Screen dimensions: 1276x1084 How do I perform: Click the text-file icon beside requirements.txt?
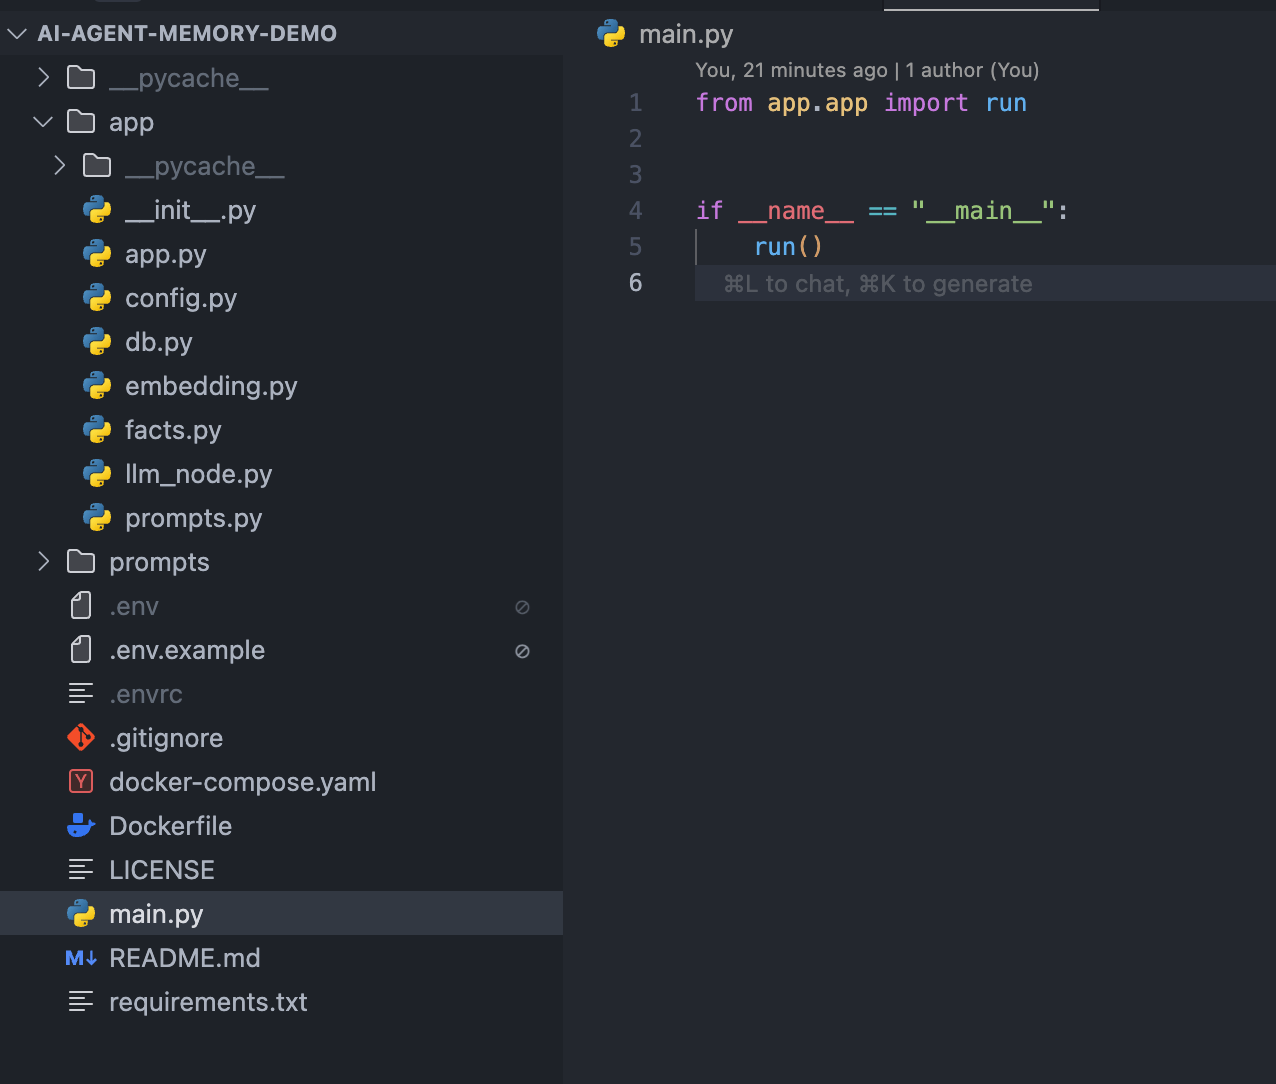tap(81, 1002)
